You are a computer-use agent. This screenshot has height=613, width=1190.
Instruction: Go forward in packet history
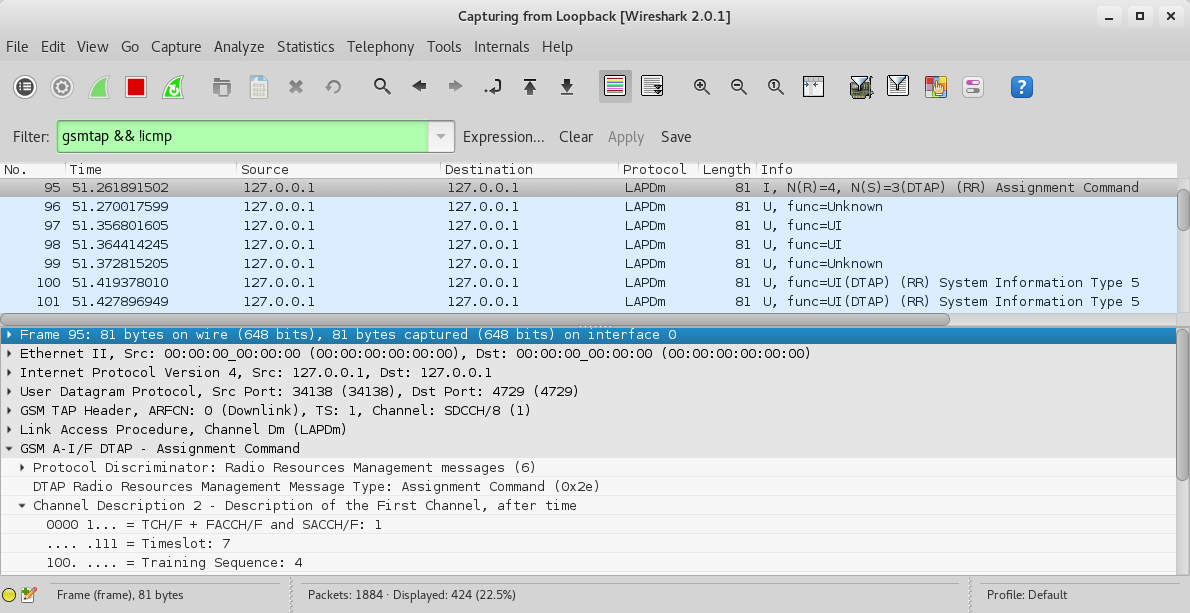pos(455,86)
